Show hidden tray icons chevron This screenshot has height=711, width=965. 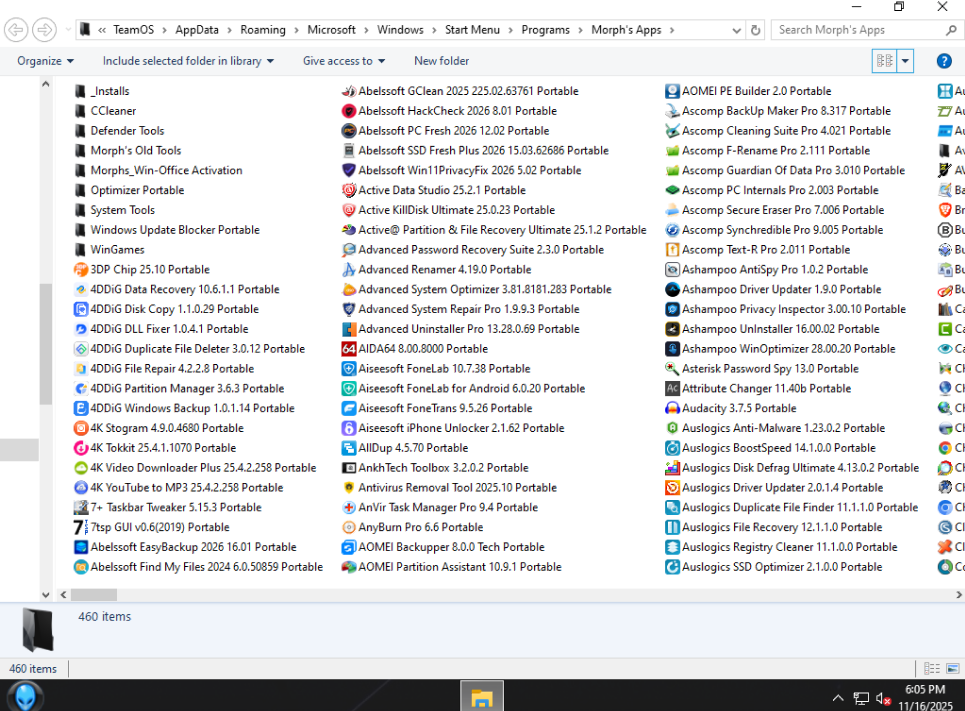(838, 698)
